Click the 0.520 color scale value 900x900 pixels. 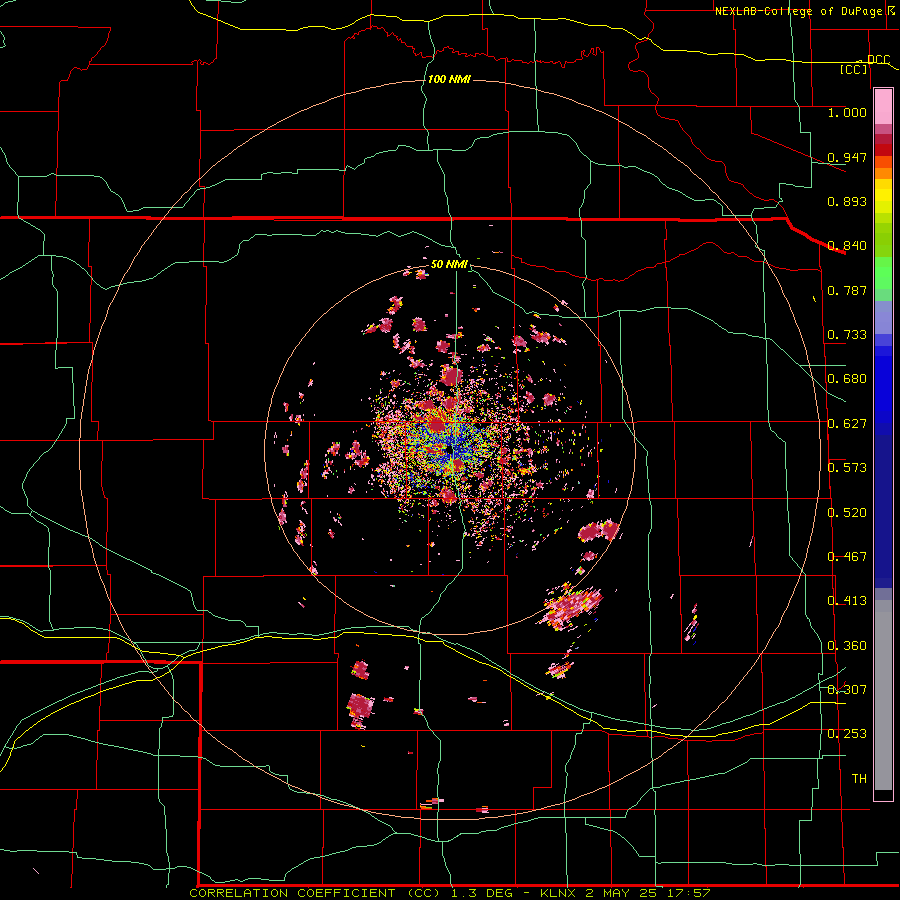coord(847,513)
